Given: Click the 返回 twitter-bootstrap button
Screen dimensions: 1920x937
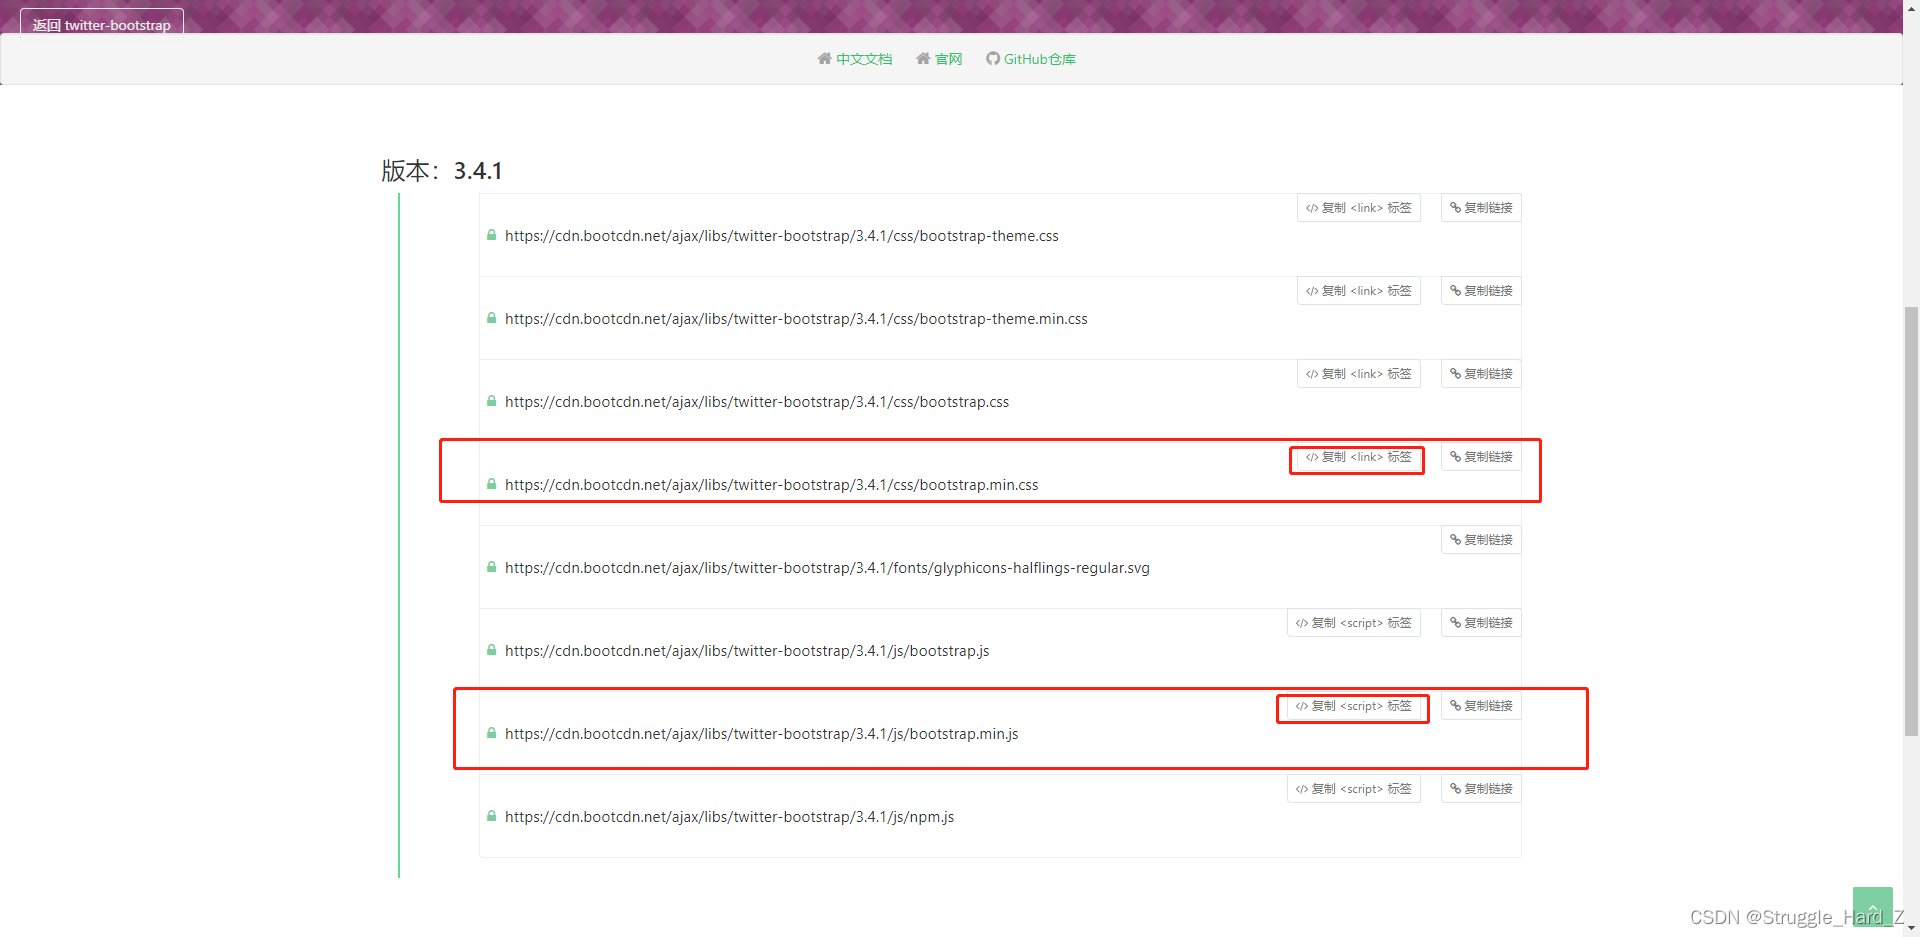Looking at the screenshot, I should [102, 24].
